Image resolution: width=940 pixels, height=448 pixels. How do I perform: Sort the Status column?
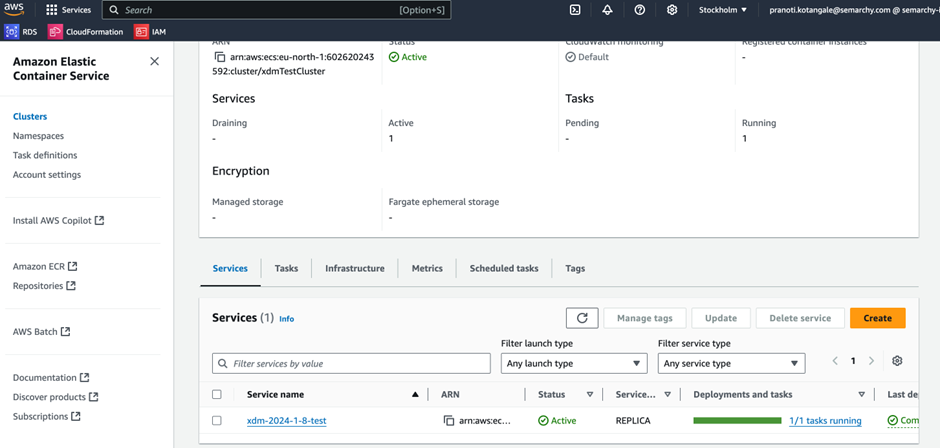point(590,395)
